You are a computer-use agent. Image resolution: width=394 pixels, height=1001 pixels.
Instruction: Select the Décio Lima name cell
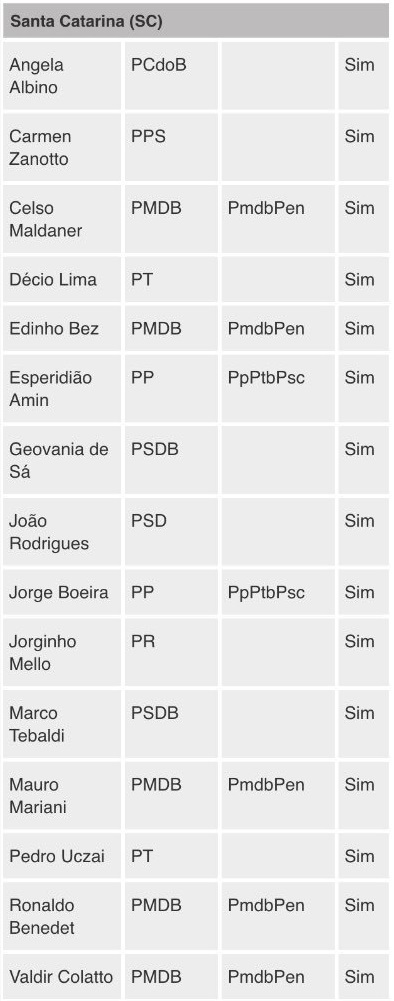[62, 280]
